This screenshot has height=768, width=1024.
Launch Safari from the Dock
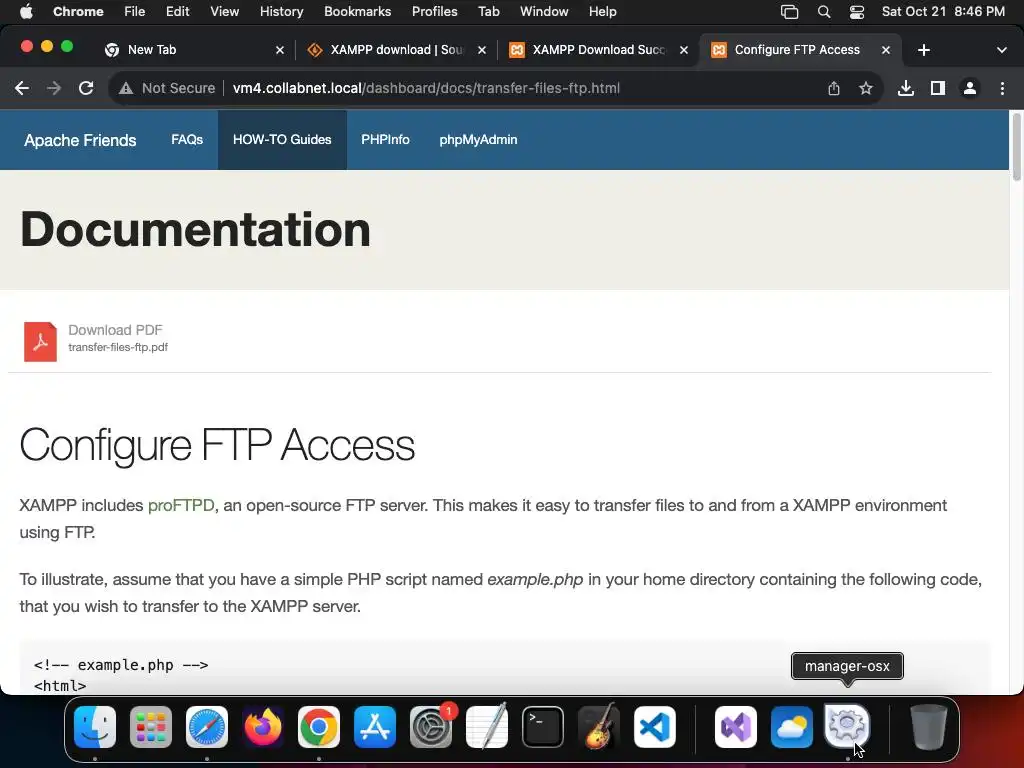click(x=207, y=727)
